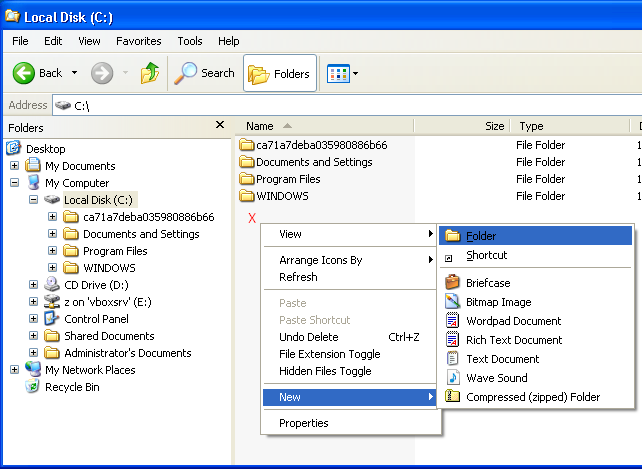The image size is (642, 469).
Task: Select Desktop icon in folder tree
Action: [x=14, y=148]
